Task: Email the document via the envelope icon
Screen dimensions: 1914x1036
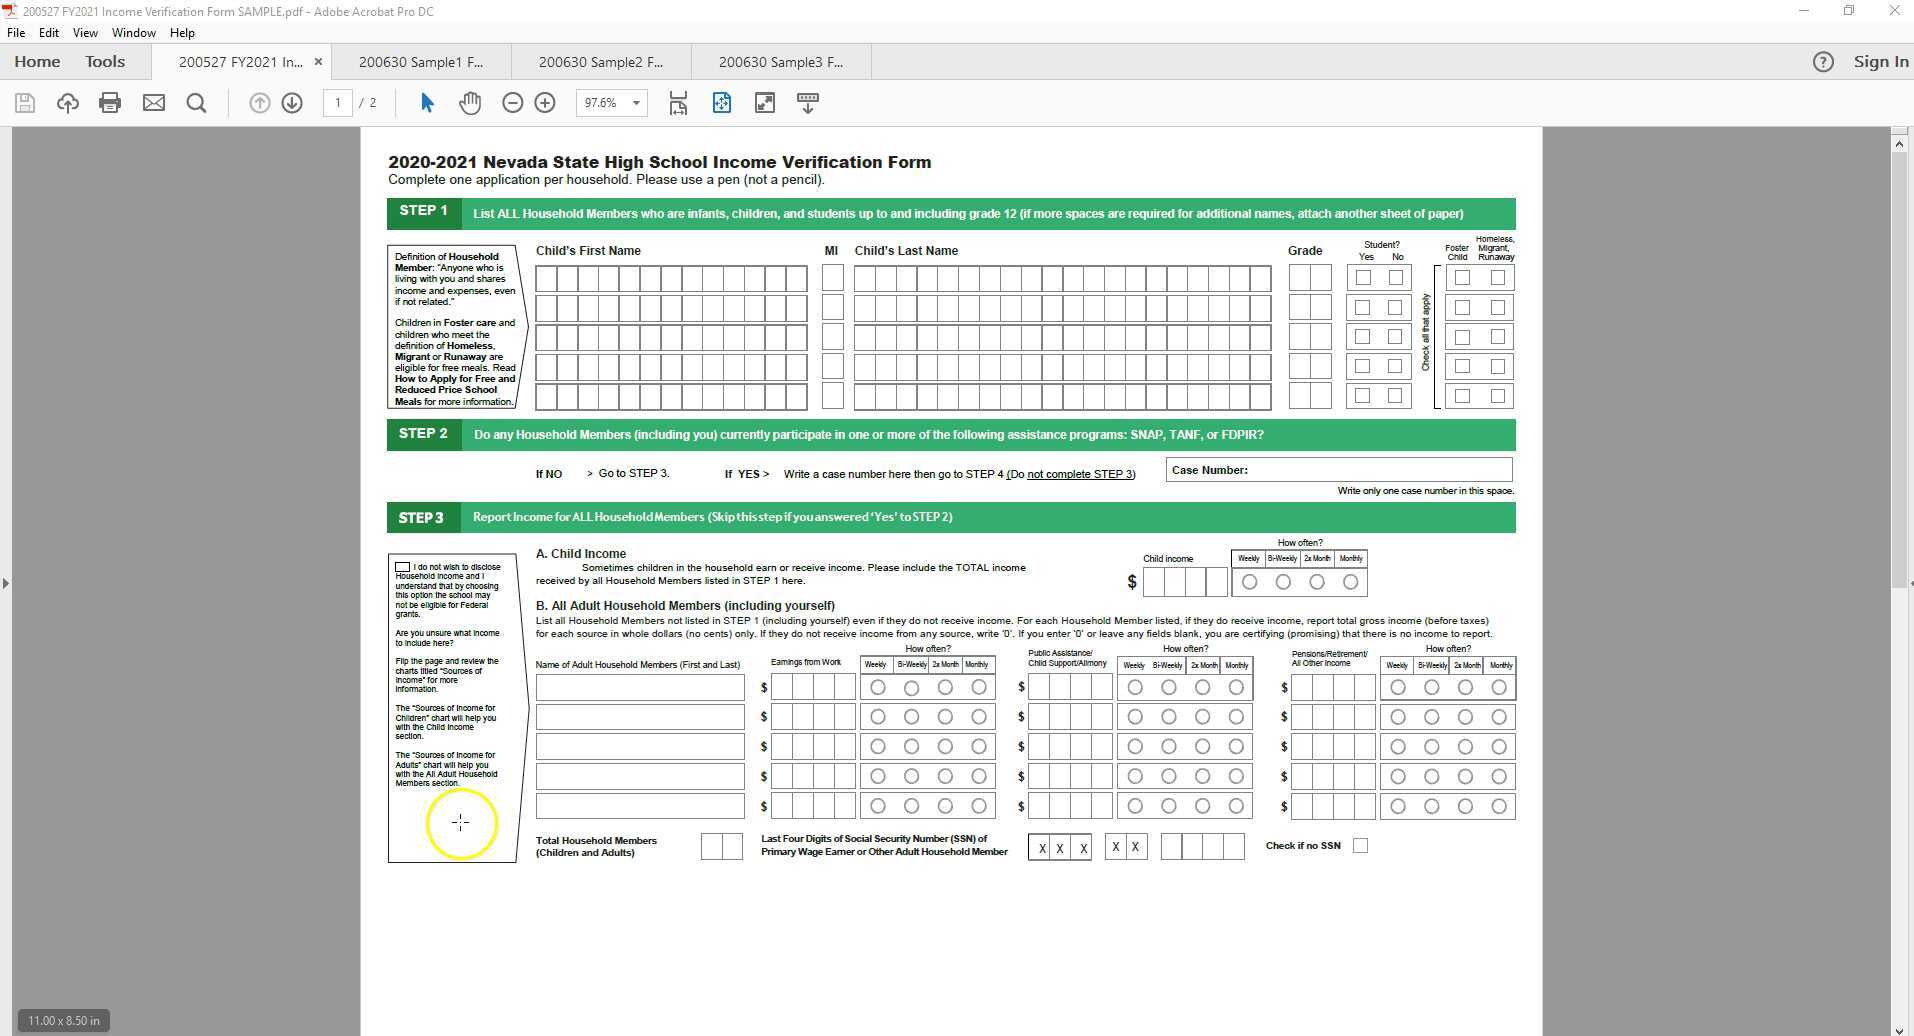Action: click(x=154, y=102)
